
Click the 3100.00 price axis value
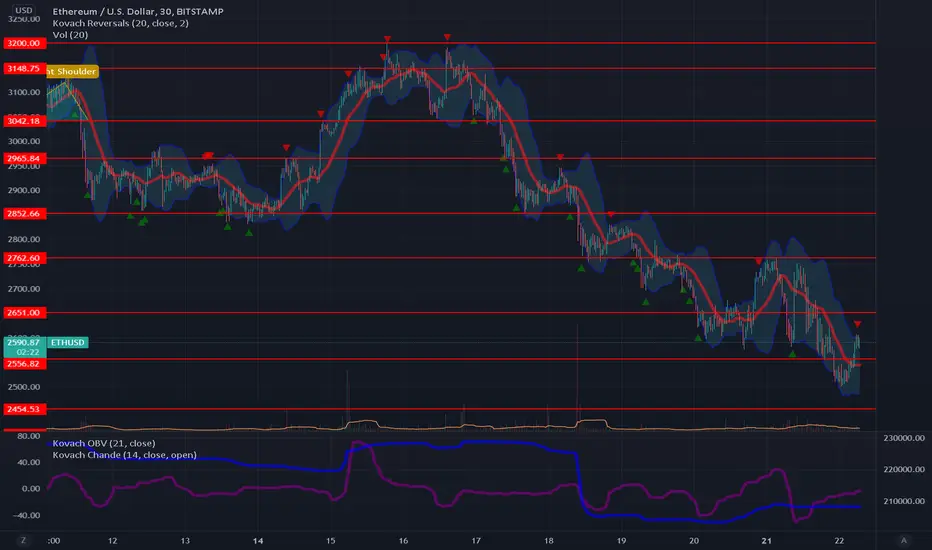[24, 92]
